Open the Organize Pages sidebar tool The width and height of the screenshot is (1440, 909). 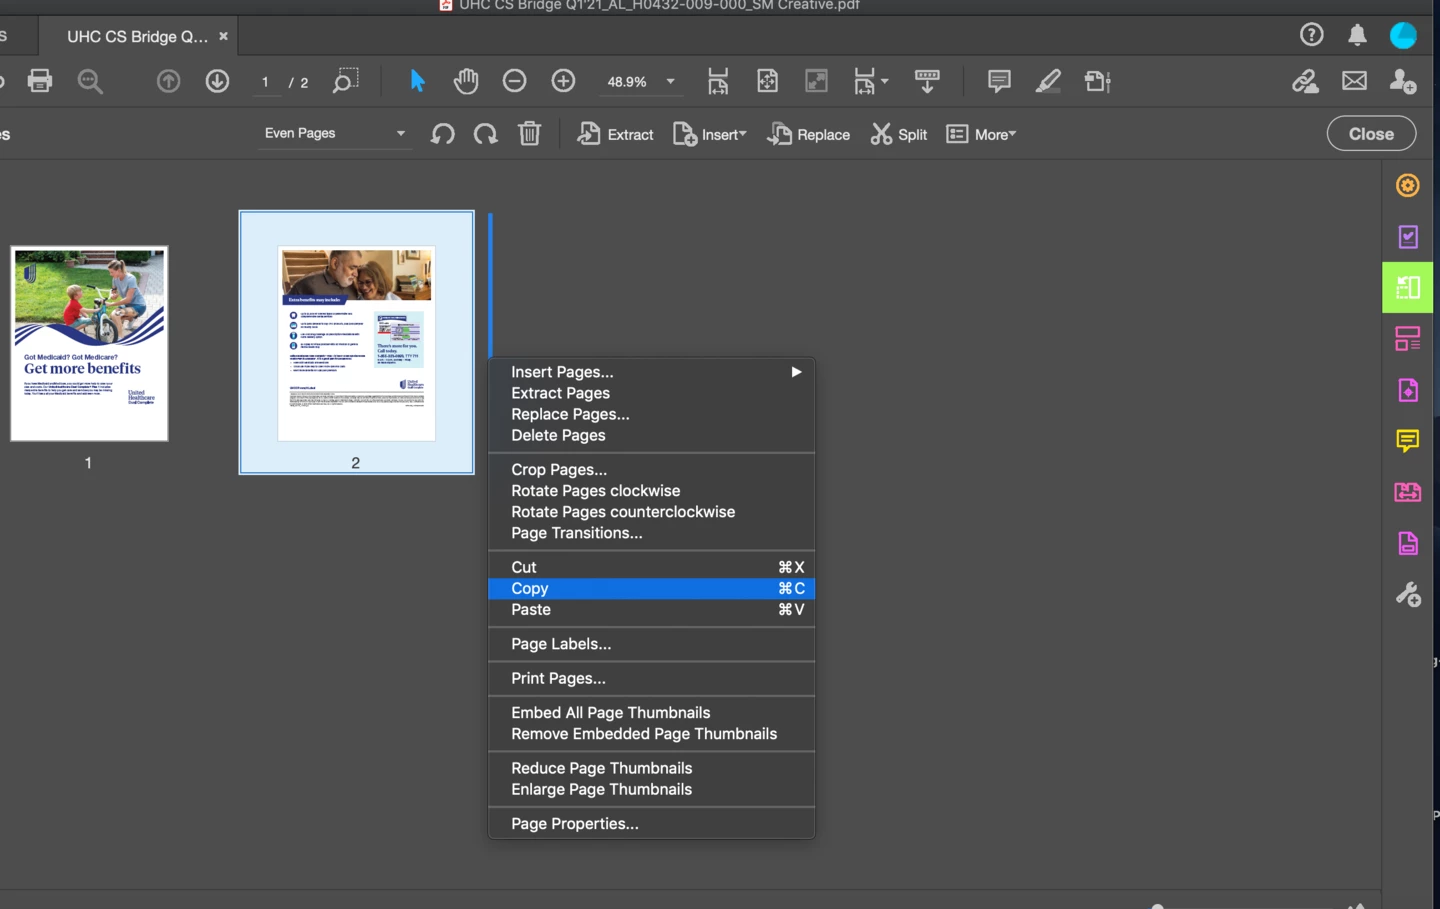click(1408, 288)
